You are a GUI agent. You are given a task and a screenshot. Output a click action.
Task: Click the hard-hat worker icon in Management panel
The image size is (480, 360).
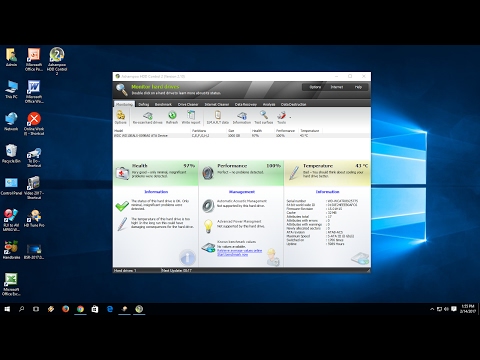point(273,257)
